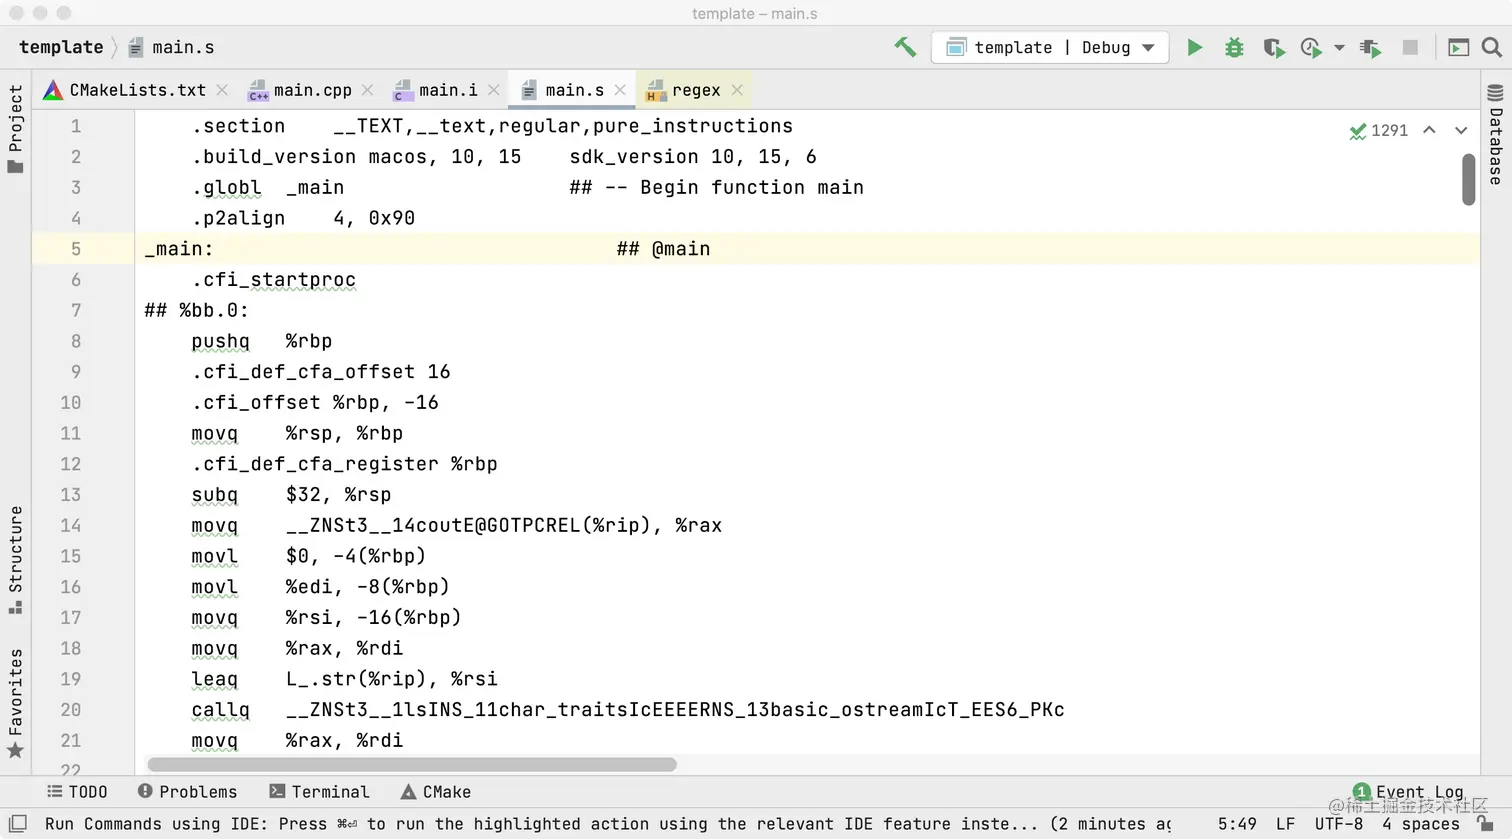
Task: Click the subq $32, %rsp line
Action: click(291, 495)
